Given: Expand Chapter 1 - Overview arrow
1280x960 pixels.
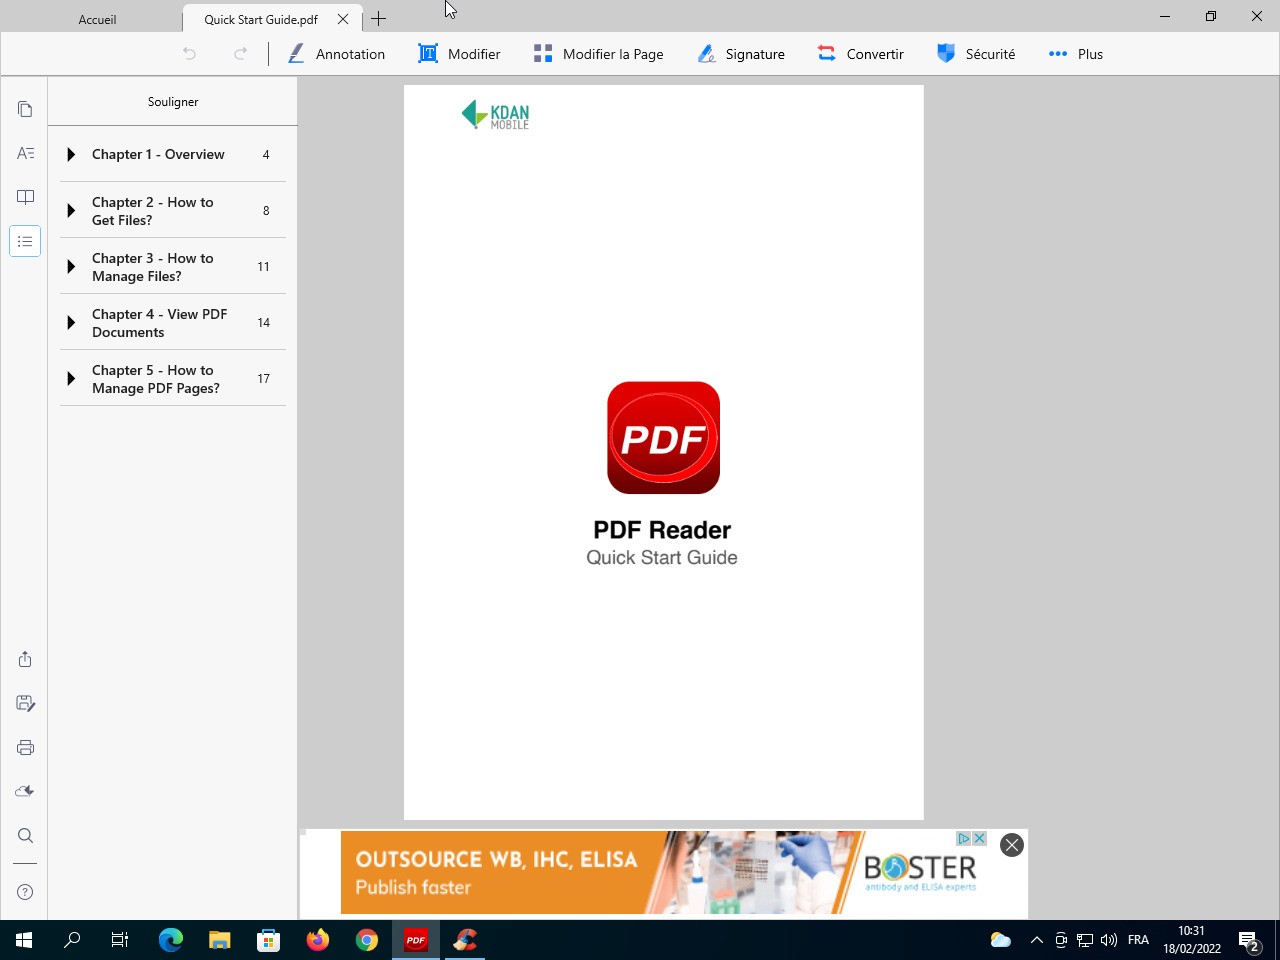Looking at the screenshot, I should click(71, 154).
